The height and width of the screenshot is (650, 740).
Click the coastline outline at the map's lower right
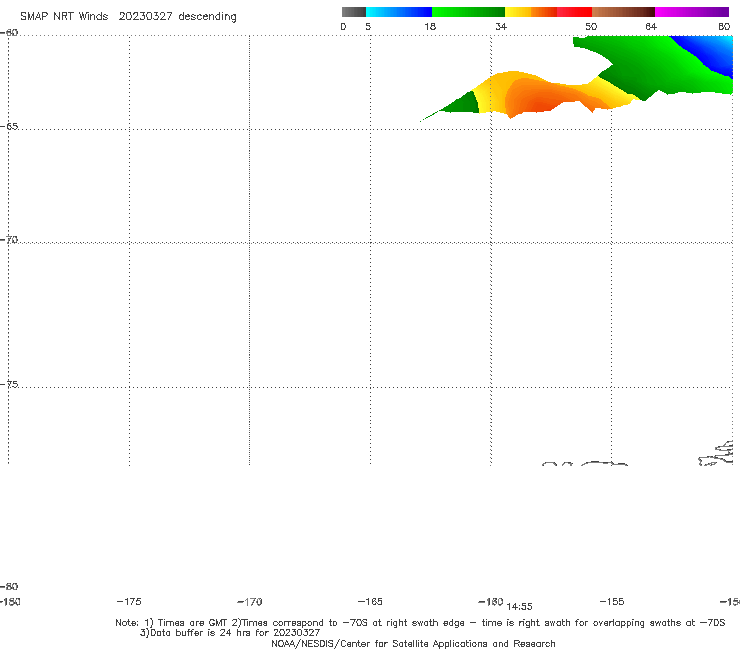716,454
